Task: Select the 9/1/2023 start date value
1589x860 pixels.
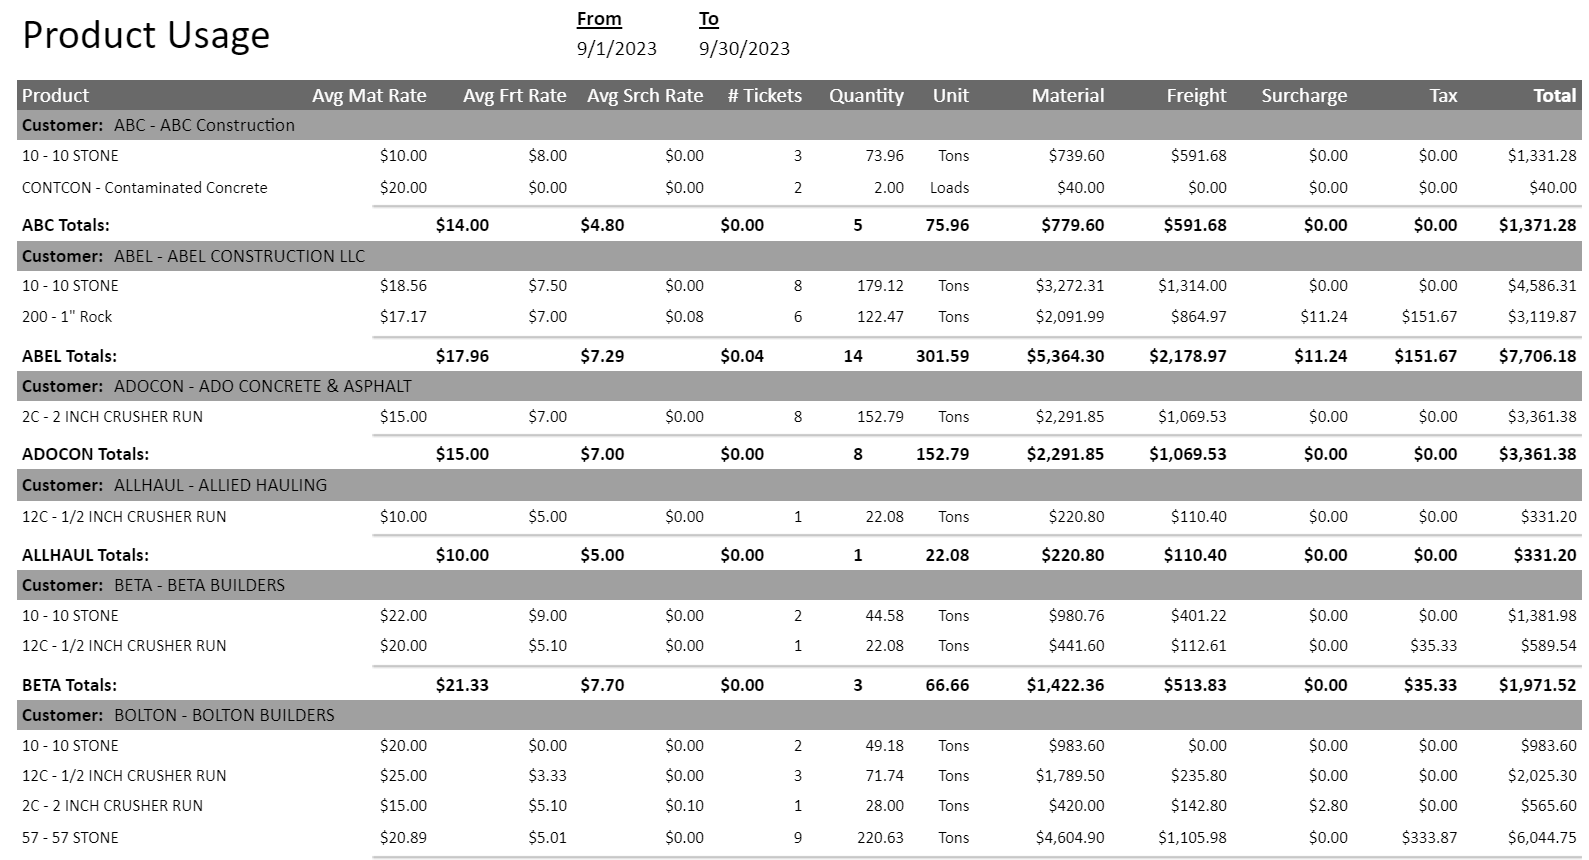Action: [x=616, y=48]
